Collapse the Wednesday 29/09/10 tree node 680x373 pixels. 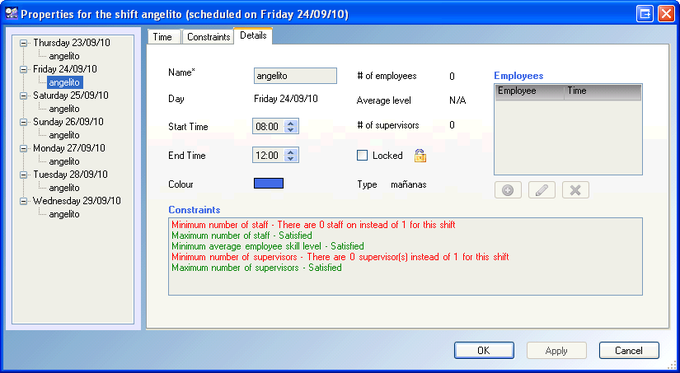click(23, 201)
